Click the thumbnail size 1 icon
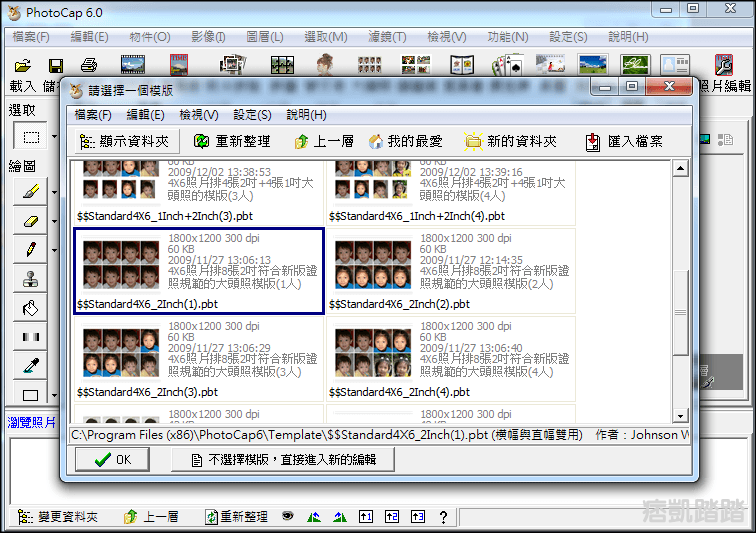Viewport: 756px width, 533px height. (366, 517)
